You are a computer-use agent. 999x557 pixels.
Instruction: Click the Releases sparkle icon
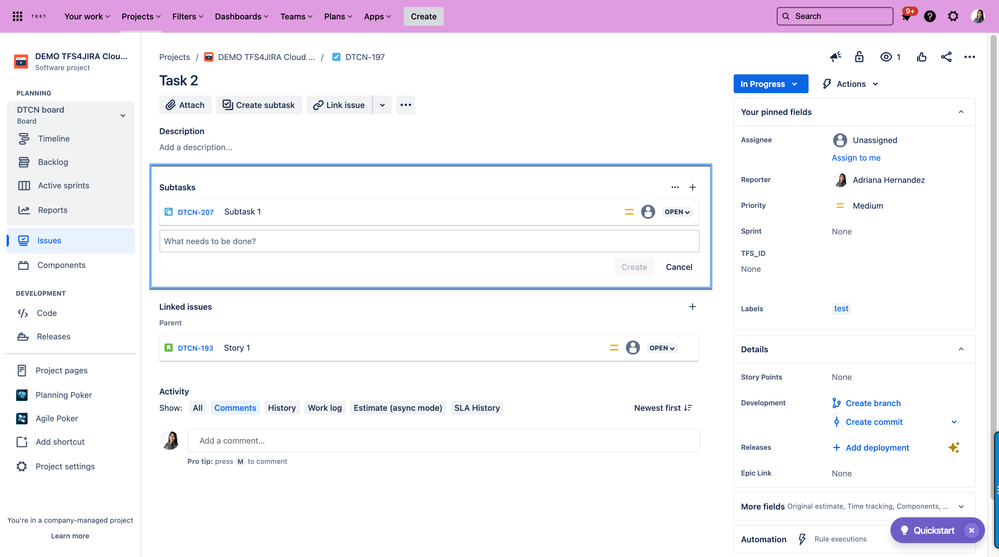954,447
